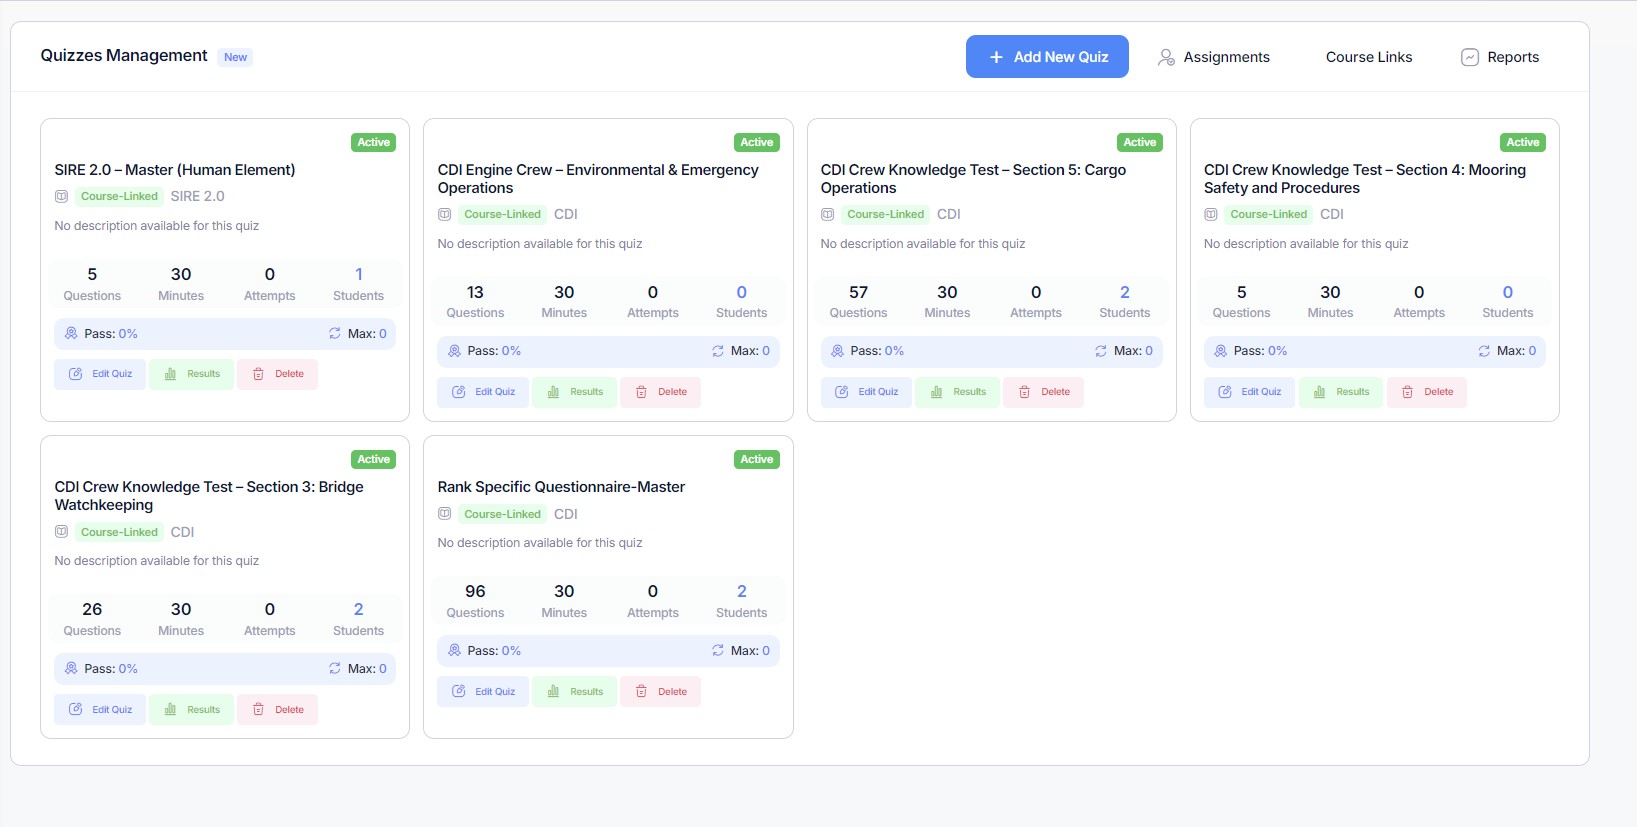Click the Max refresh icon on Bridge Watchkeeping quiz
Screen dimensions: 1637x827
click(x=335, y=669)
